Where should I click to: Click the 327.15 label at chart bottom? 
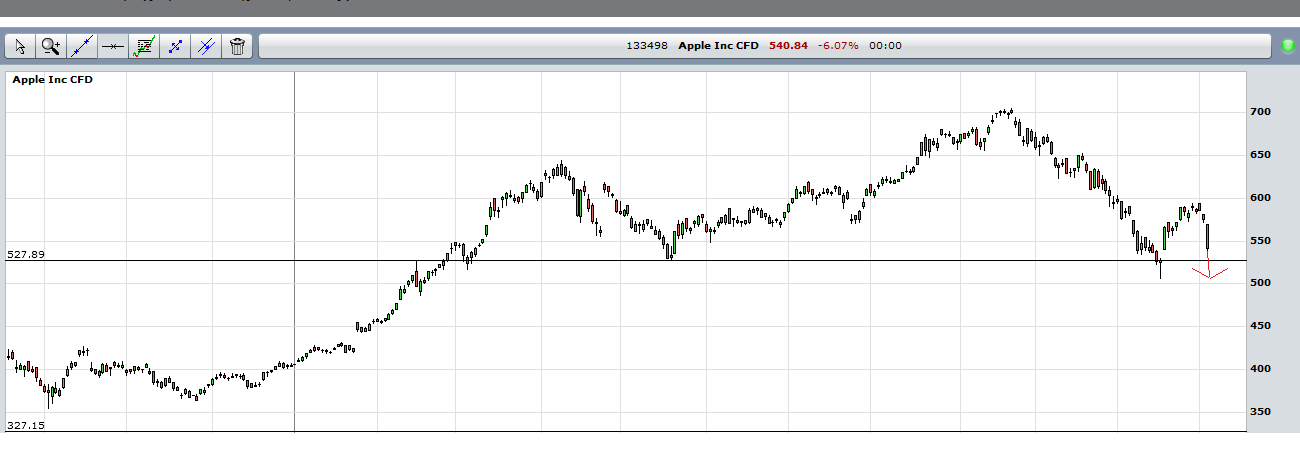click(x=26, y=425)
